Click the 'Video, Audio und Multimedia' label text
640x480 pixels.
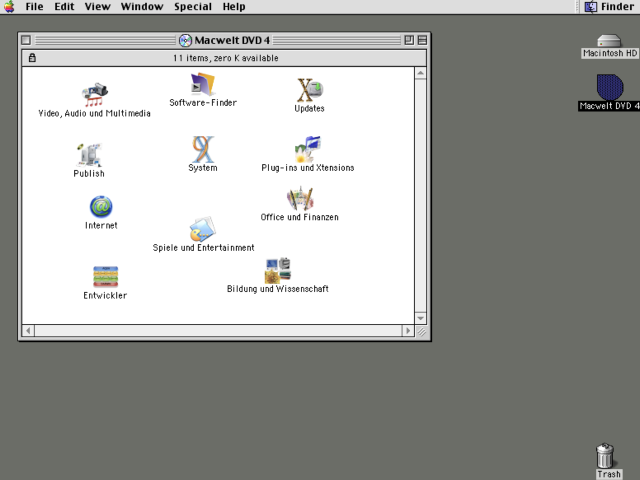coord(94,113)
